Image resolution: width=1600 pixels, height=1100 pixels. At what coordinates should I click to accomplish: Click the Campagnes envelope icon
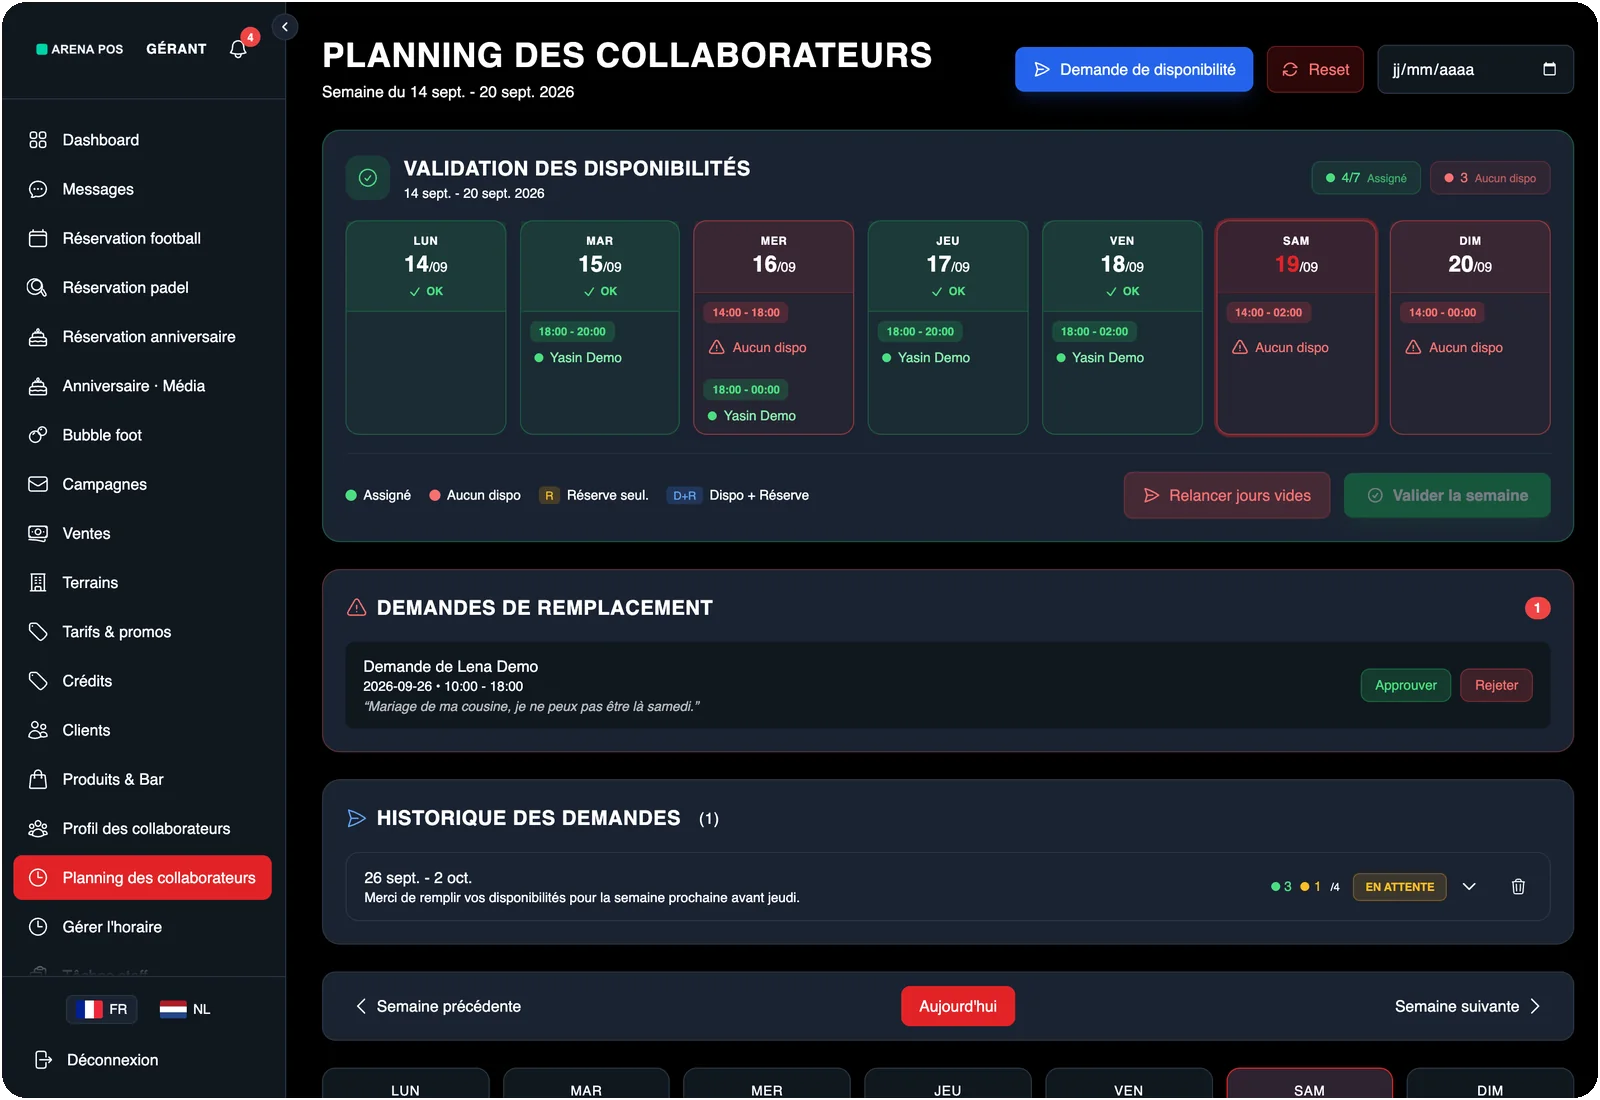pyautogui.click(x=38, y=484)
